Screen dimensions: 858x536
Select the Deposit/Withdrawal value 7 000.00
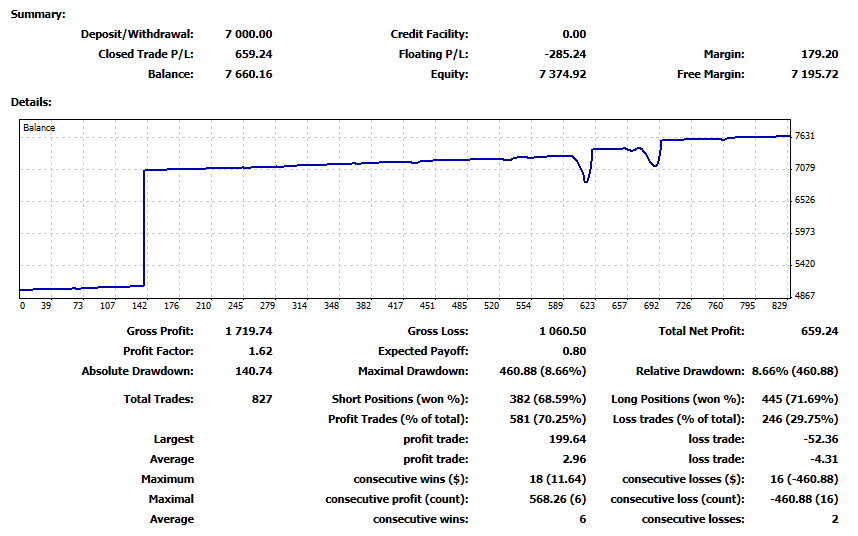(246, 35)
